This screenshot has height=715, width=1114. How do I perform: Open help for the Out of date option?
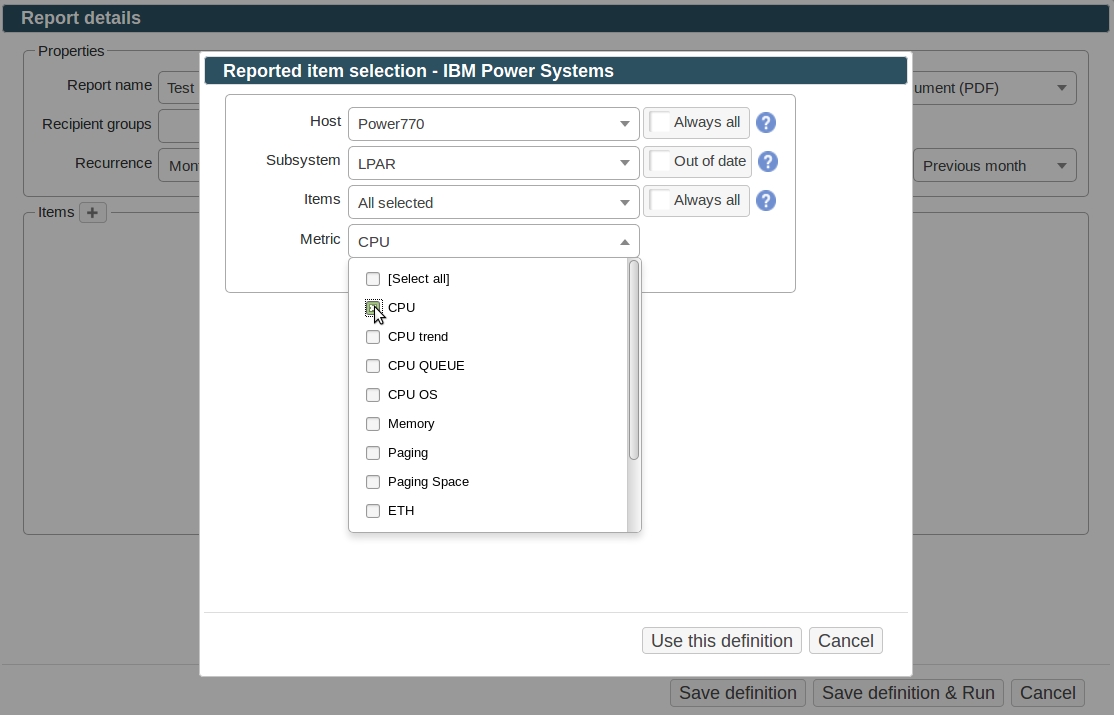pos(767,162)
